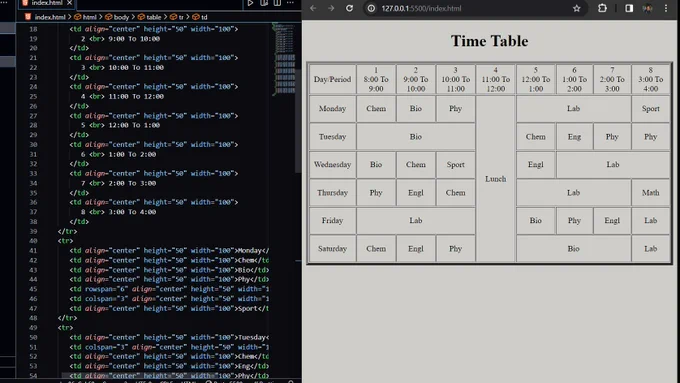
Task: Bookmark this page with the star icon
Action: [576, 8]
